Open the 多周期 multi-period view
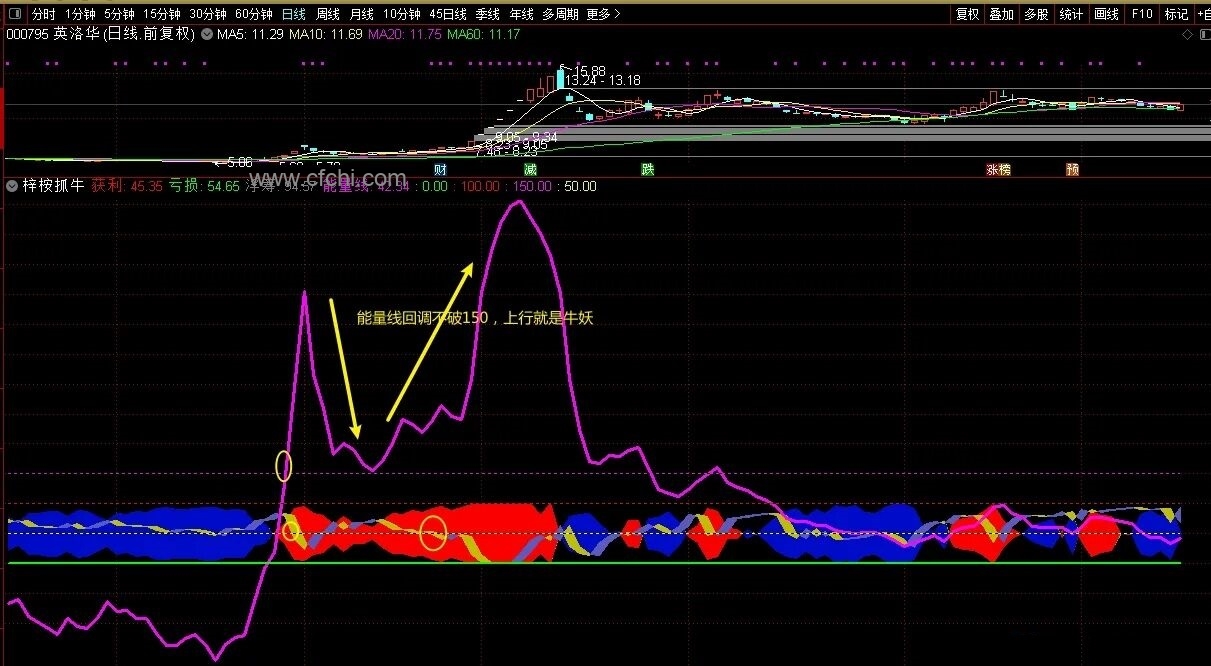 point(560,14)
